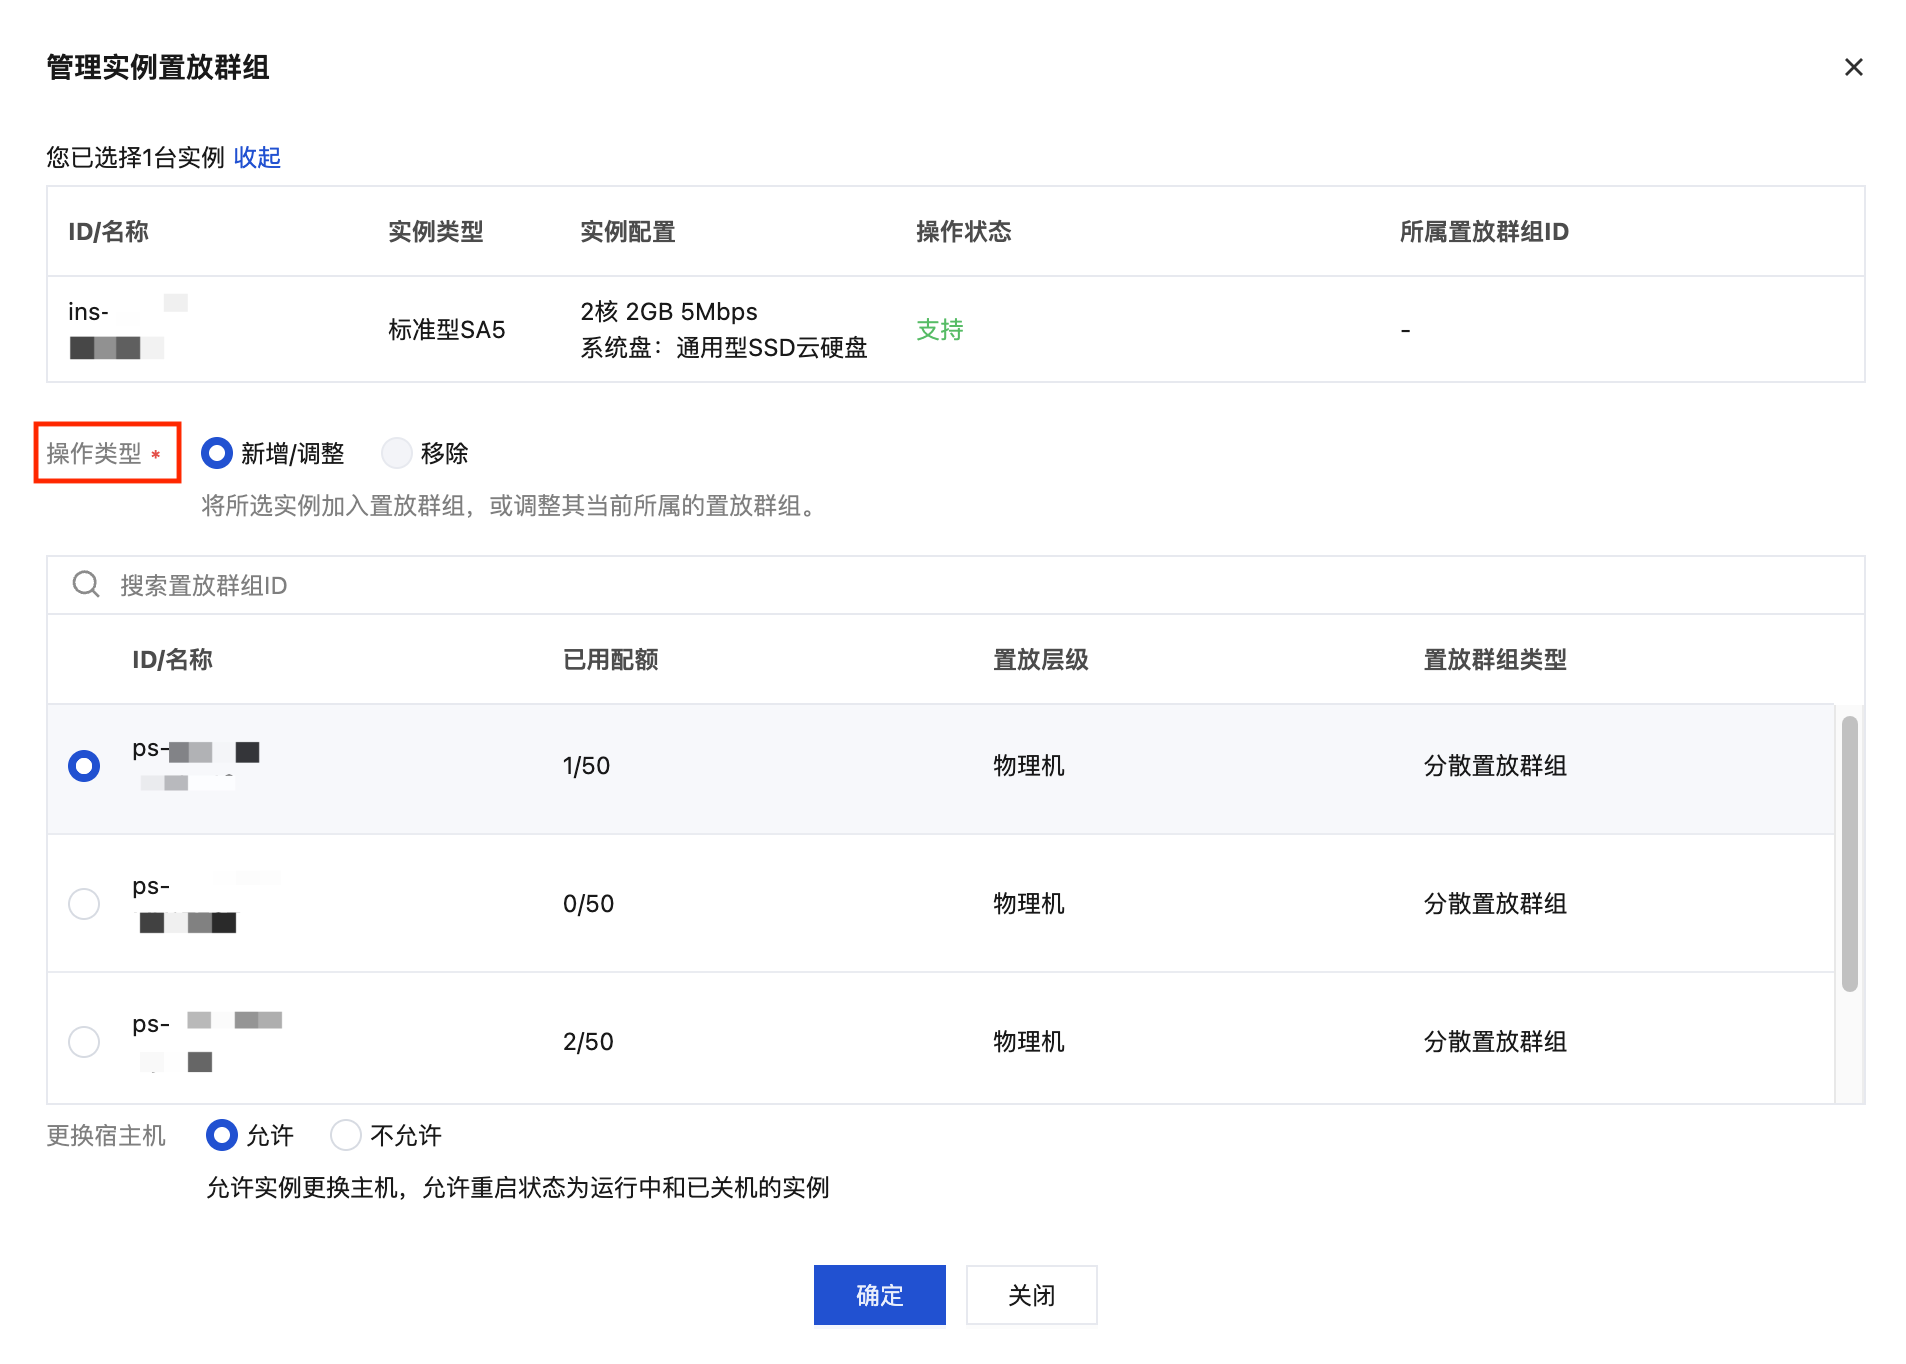This screenshot has height=1364, width=1906.
Task: Click the 操作状态 column header
Action: point(963,232)
